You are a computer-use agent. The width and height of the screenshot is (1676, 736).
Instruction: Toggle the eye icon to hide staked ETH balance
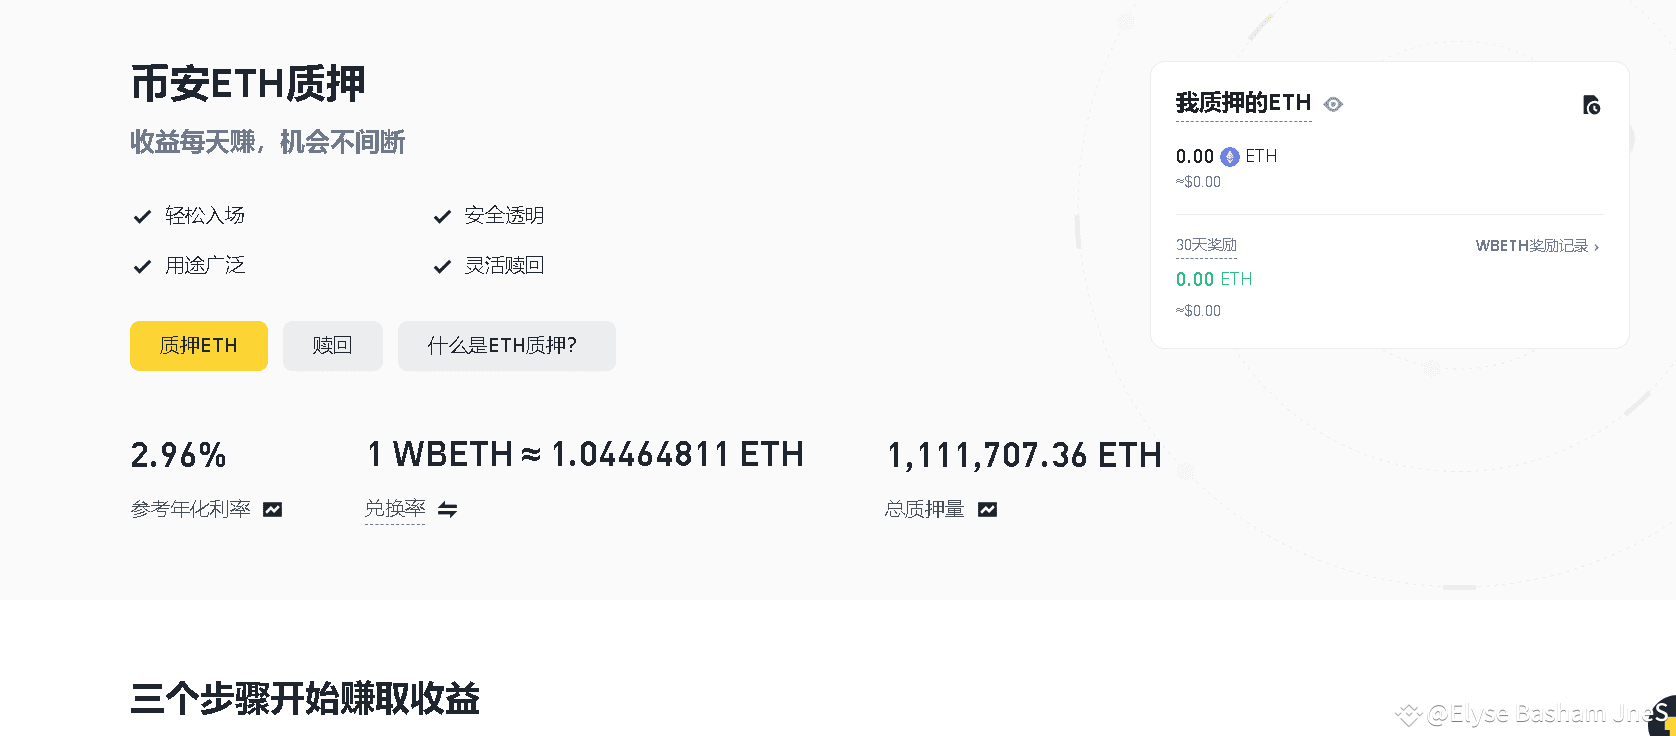click(1333, 103)
